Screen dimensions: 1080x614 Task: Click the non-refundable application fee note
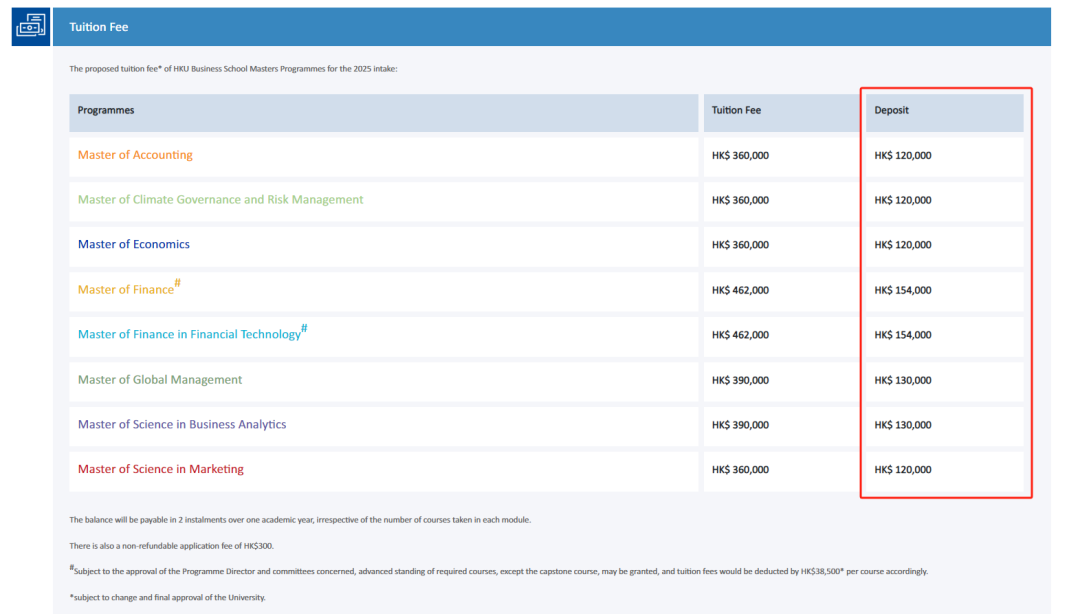point(172,546)
